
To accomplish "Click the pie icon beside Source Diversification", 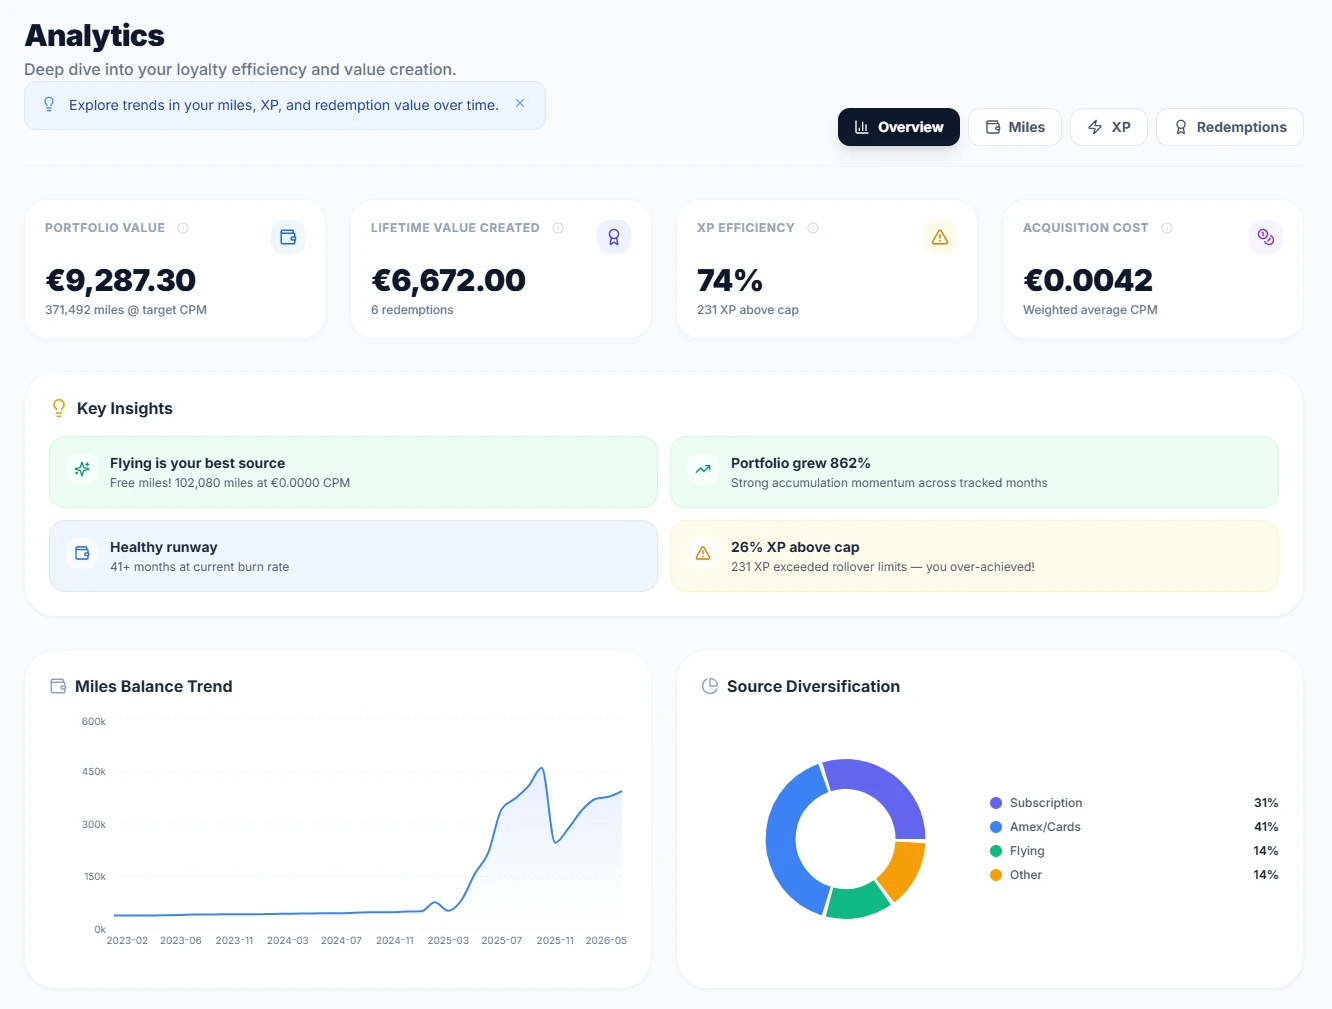I will point(710,686).
